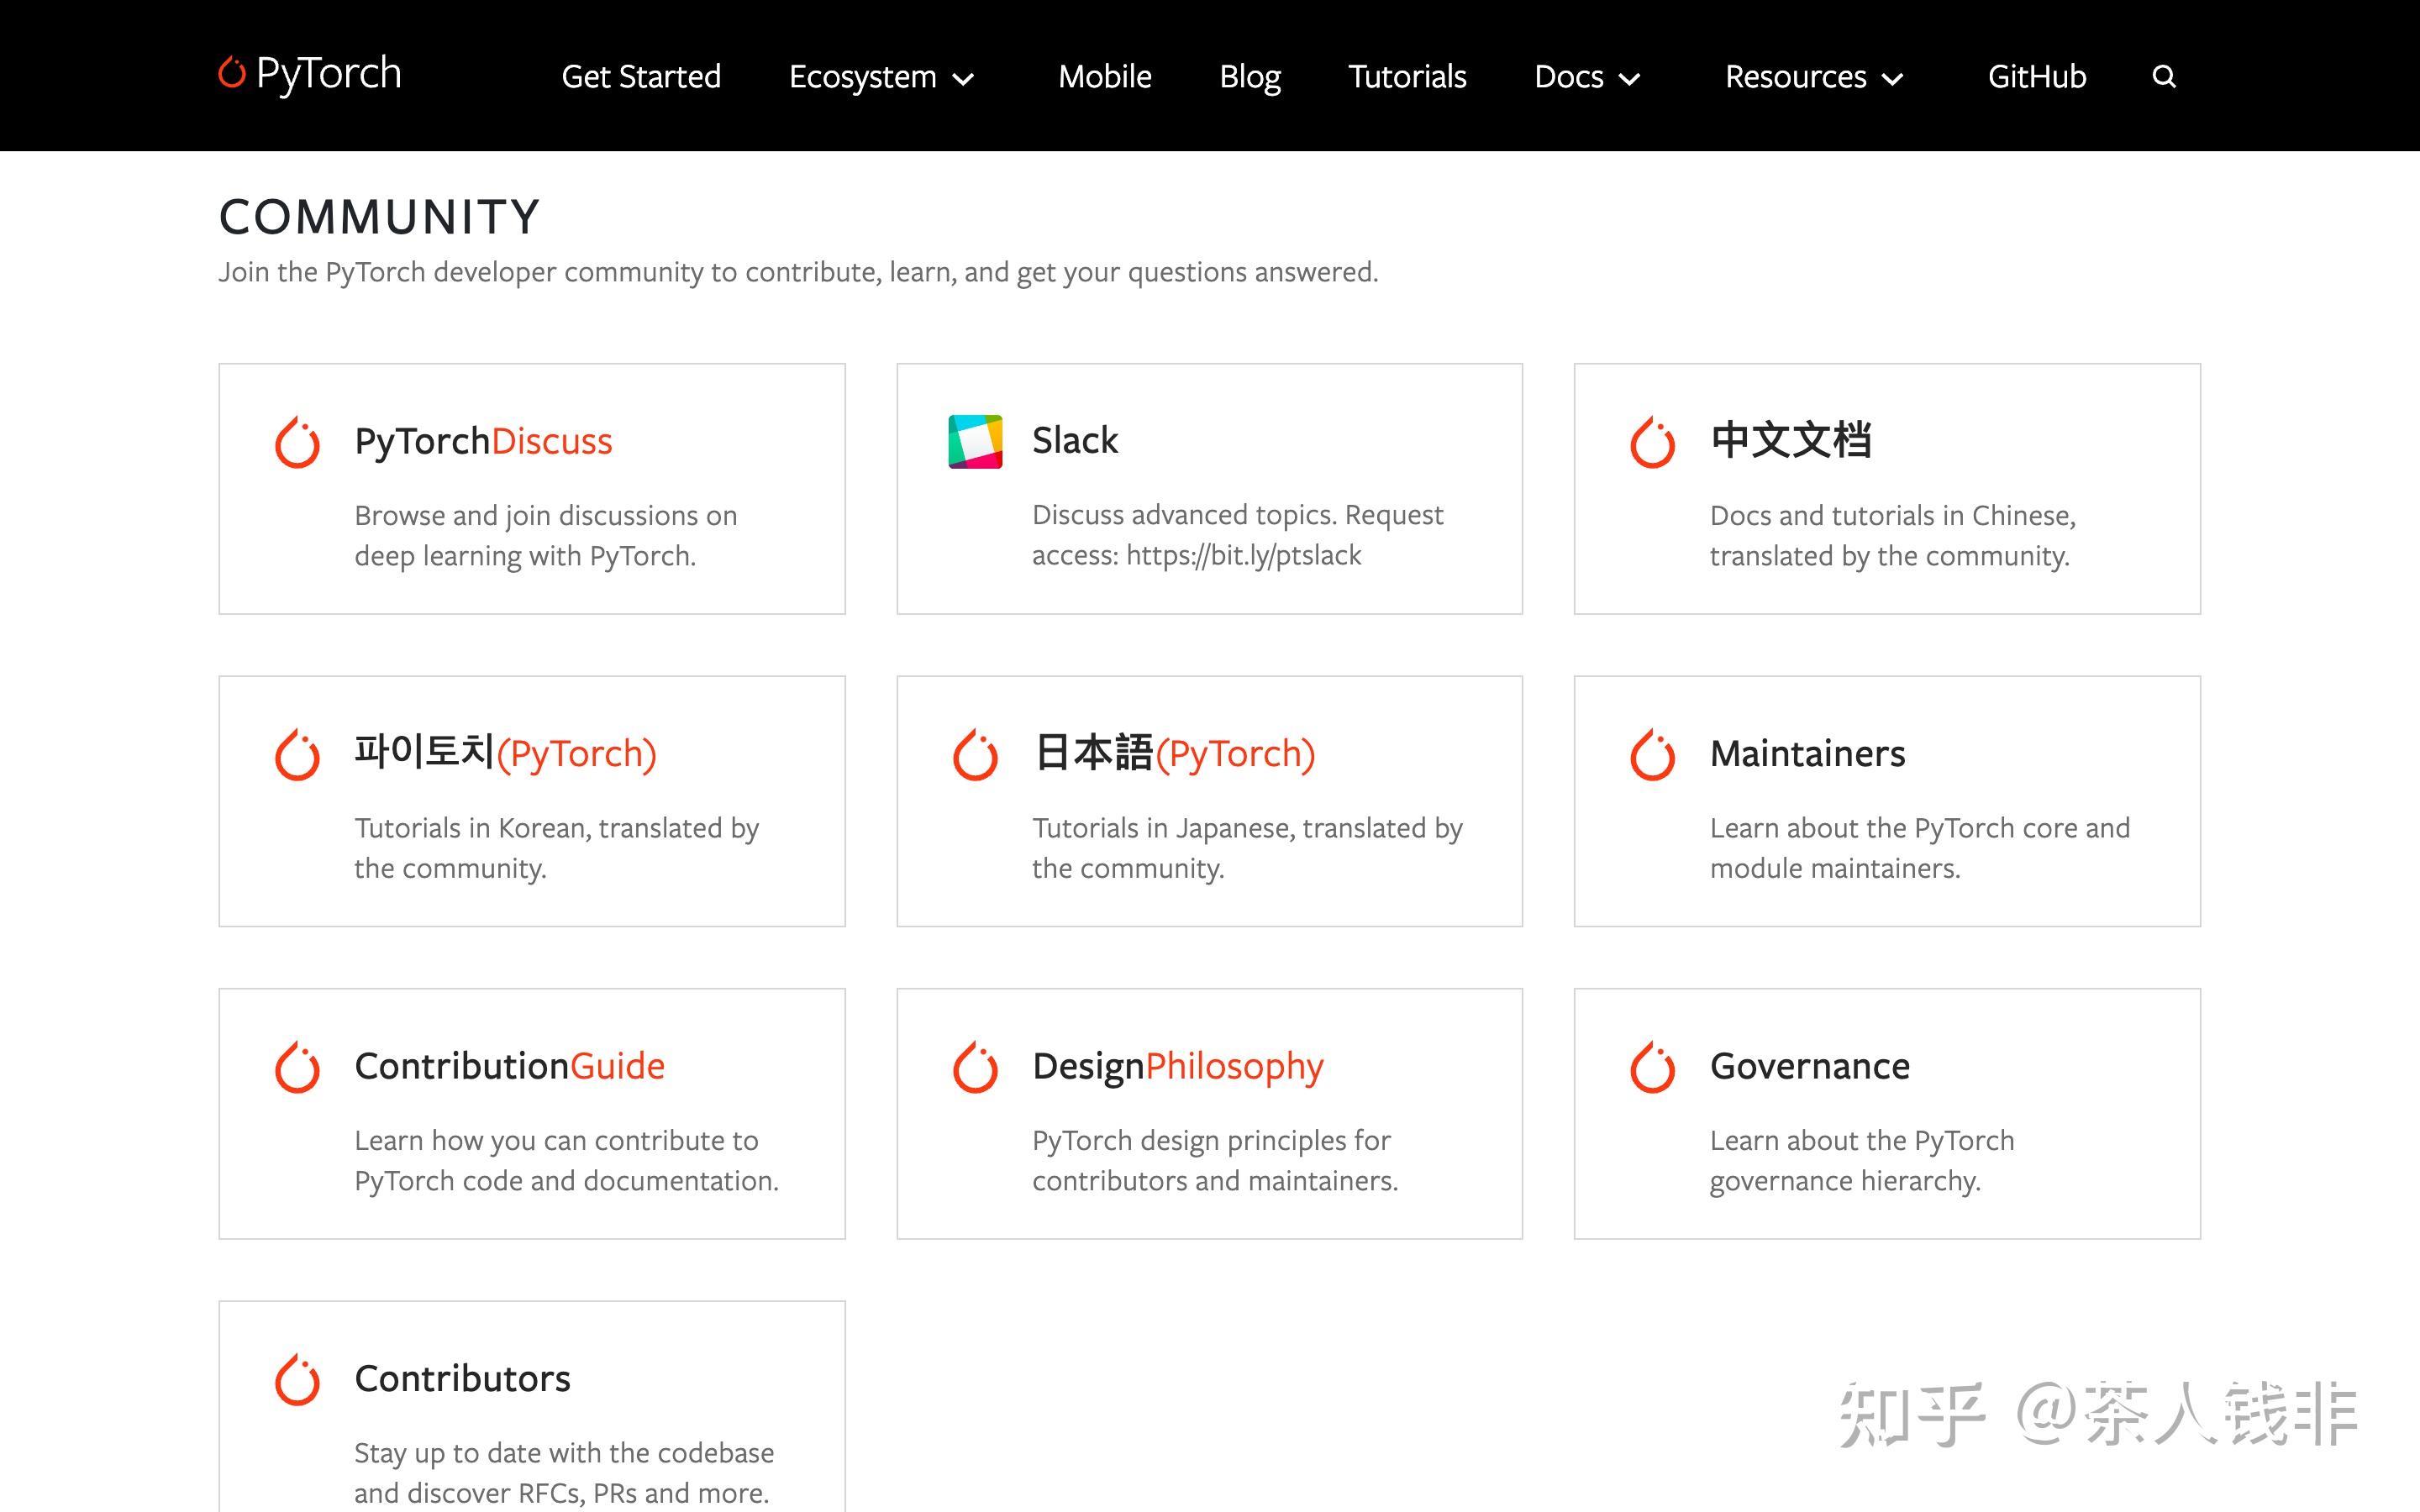Click the flame icon beside Contribution Guide

tap(297, 1066)
